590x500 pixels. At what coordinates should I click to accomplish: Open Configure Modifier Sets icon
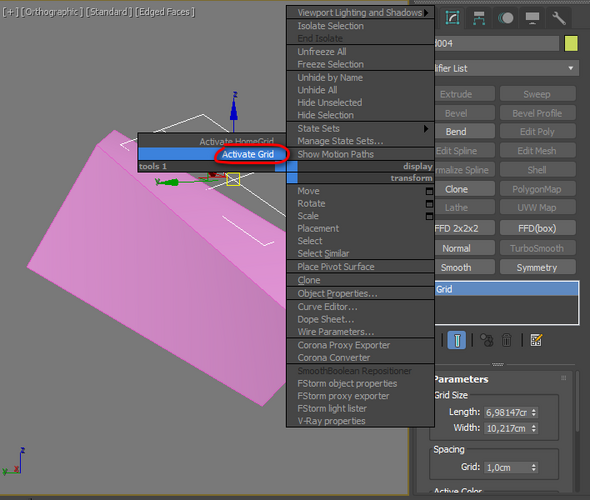536,340
